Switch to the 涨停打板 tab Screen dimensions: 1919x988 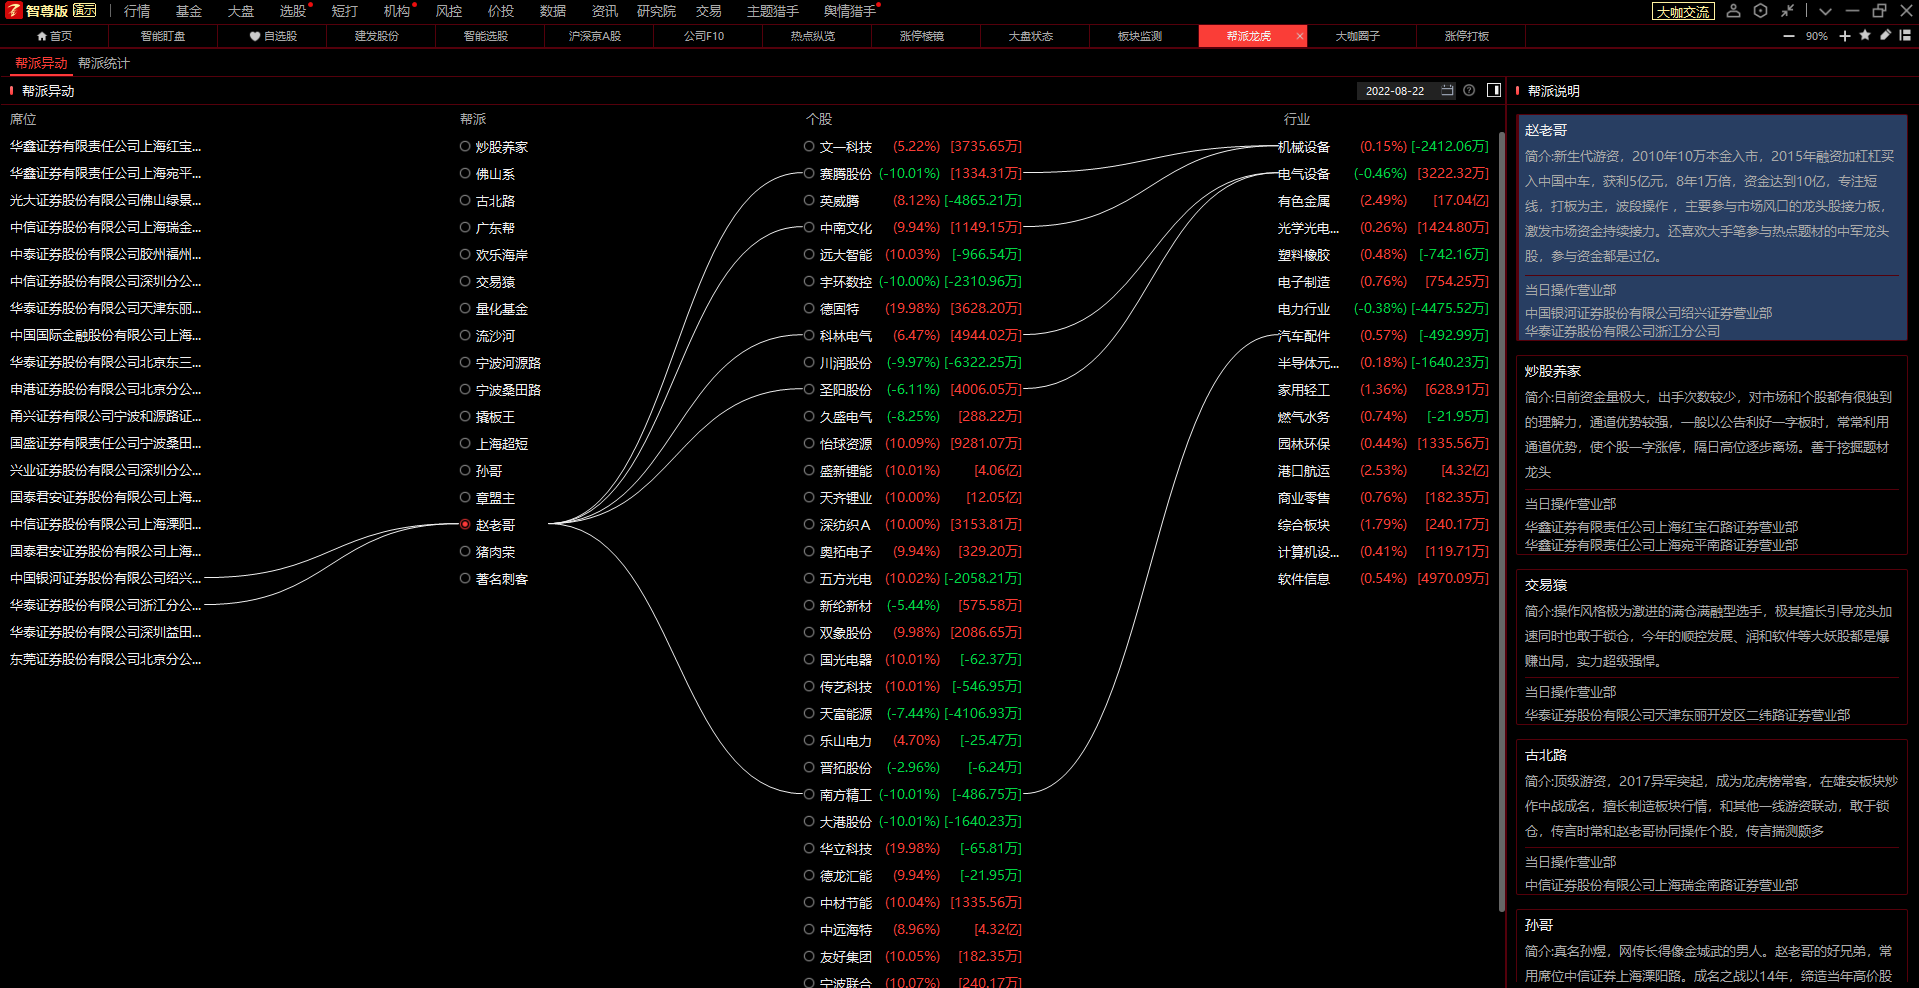point(1467,36)
